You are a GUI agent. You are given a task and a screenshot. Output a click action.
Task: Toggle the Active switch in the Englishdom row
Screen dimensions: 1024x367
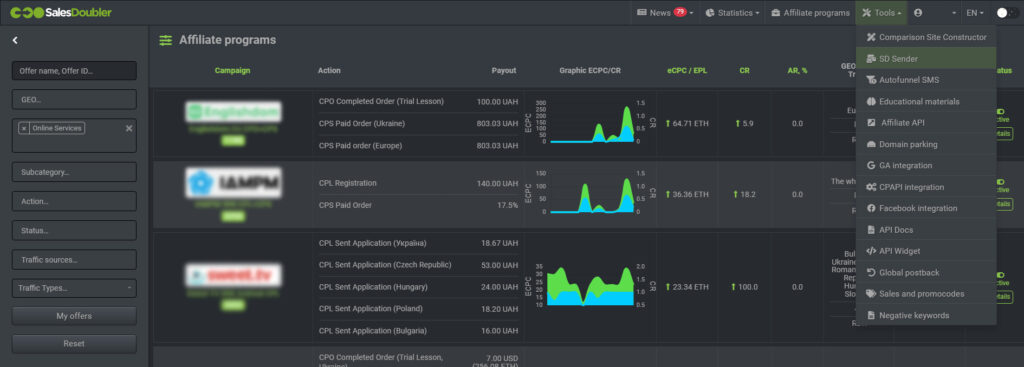pyautogui.click(x=1000, y=112)
